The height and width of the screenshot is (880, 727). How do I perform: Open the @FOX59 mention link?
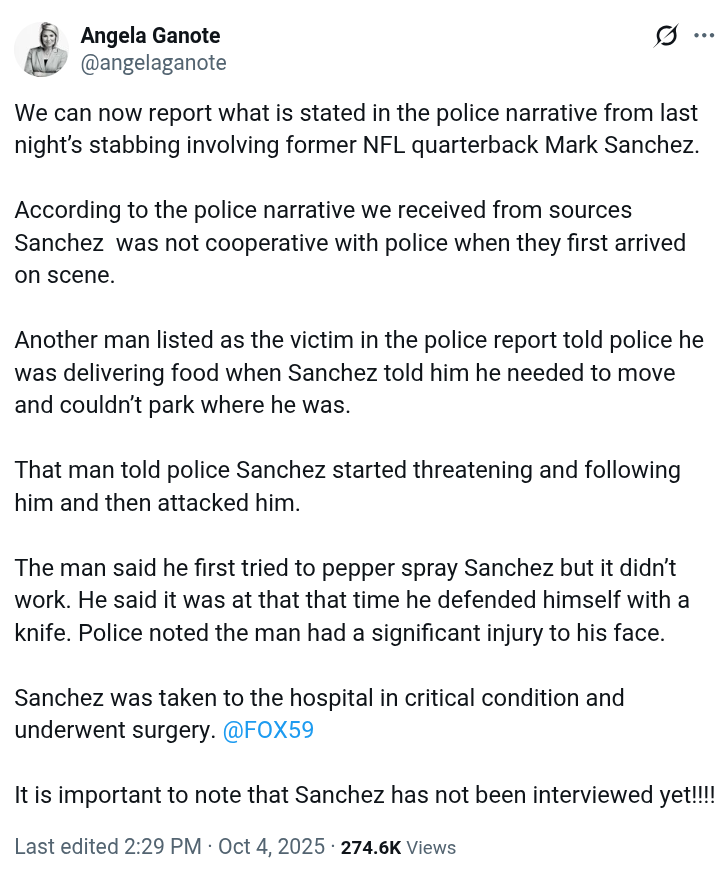pyautogui.click(x=268, y=730)
